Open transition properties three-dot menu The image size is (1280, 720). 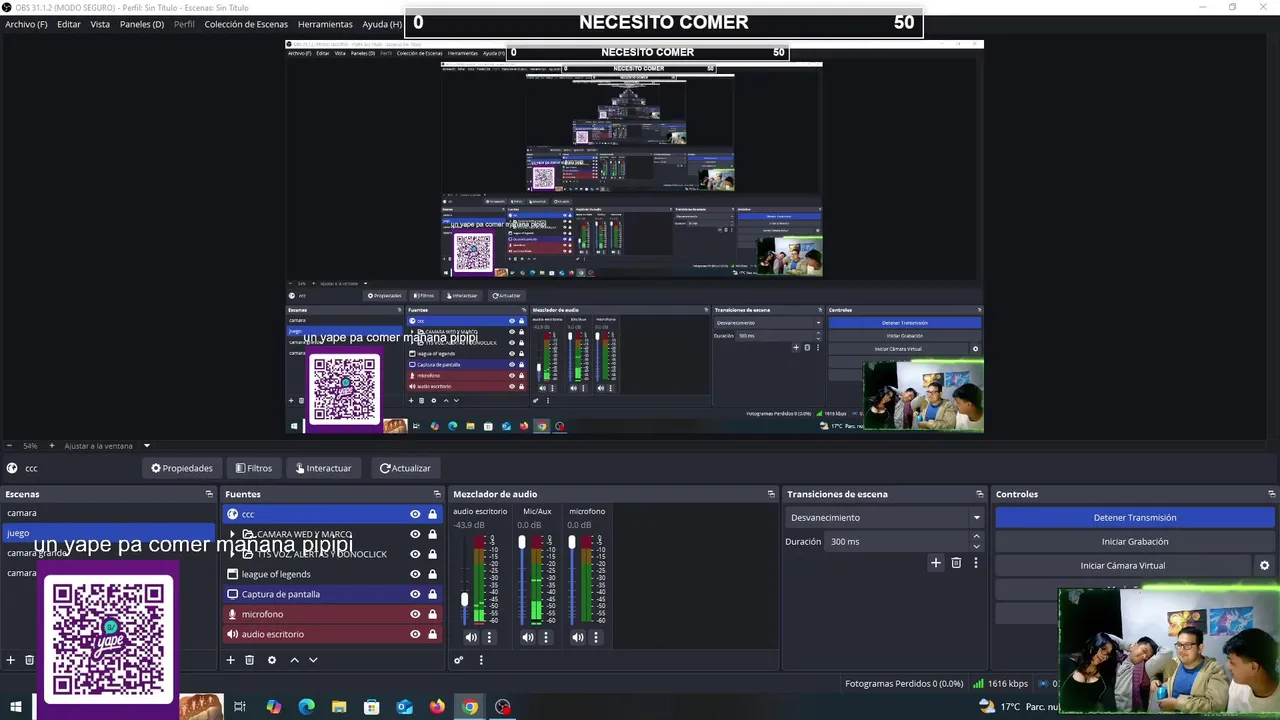pos(976,563)
